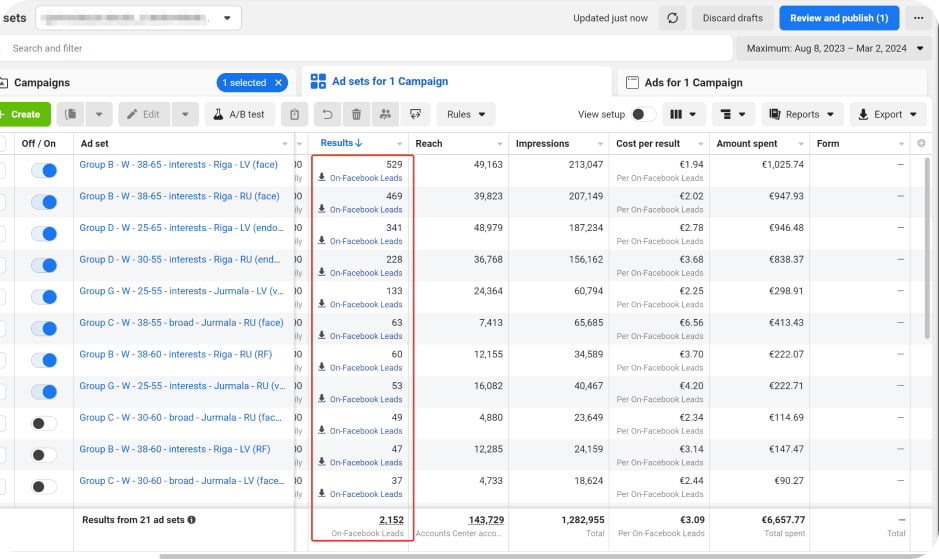Open Group D - W - 25-65 Riga LV ad set link

(x=180, y=228)
